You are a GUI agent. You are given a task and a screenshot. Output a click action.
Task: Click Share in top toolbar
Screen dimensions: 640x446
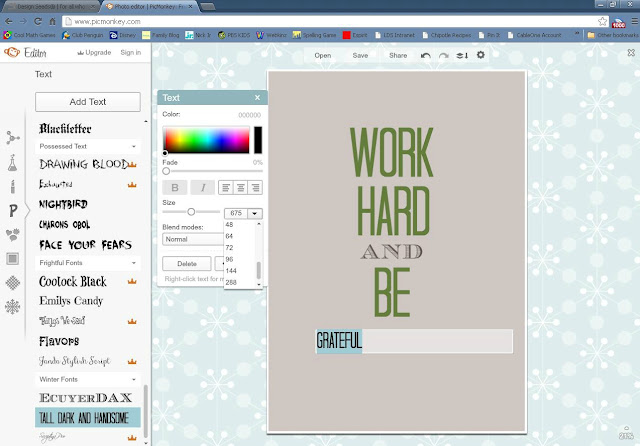pyautogui.click(x=398, y=55)
